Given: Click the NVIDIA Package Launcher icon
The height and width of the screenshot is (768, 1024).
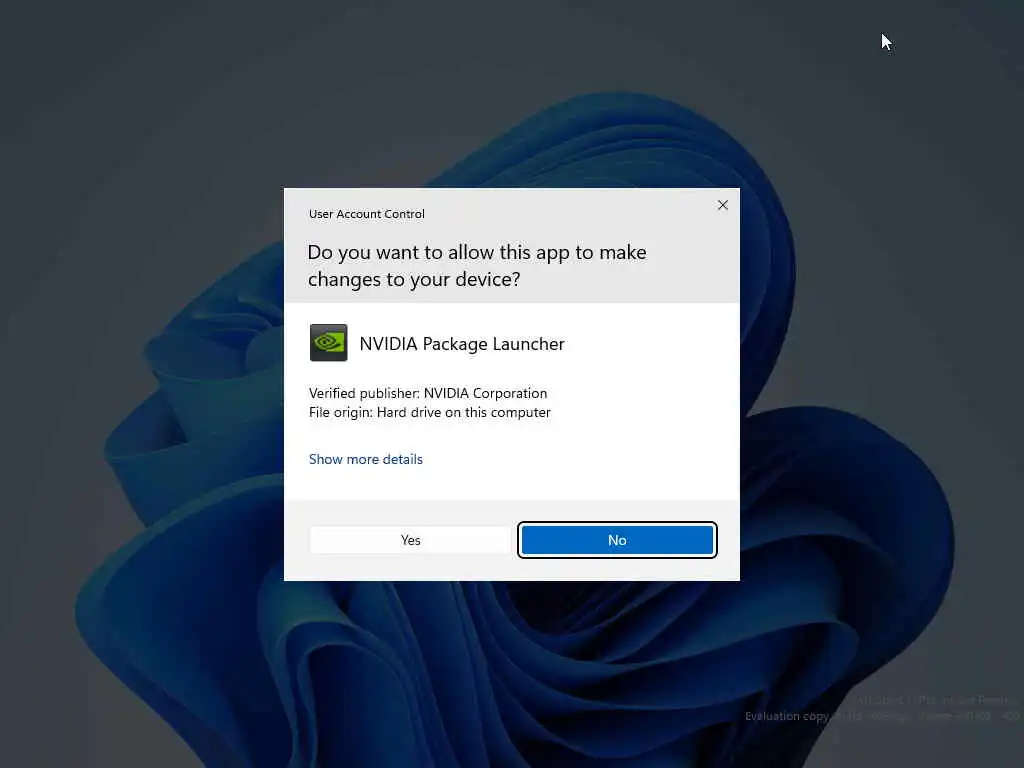Looking at the screenshot, I should click(x=328, y=342).
